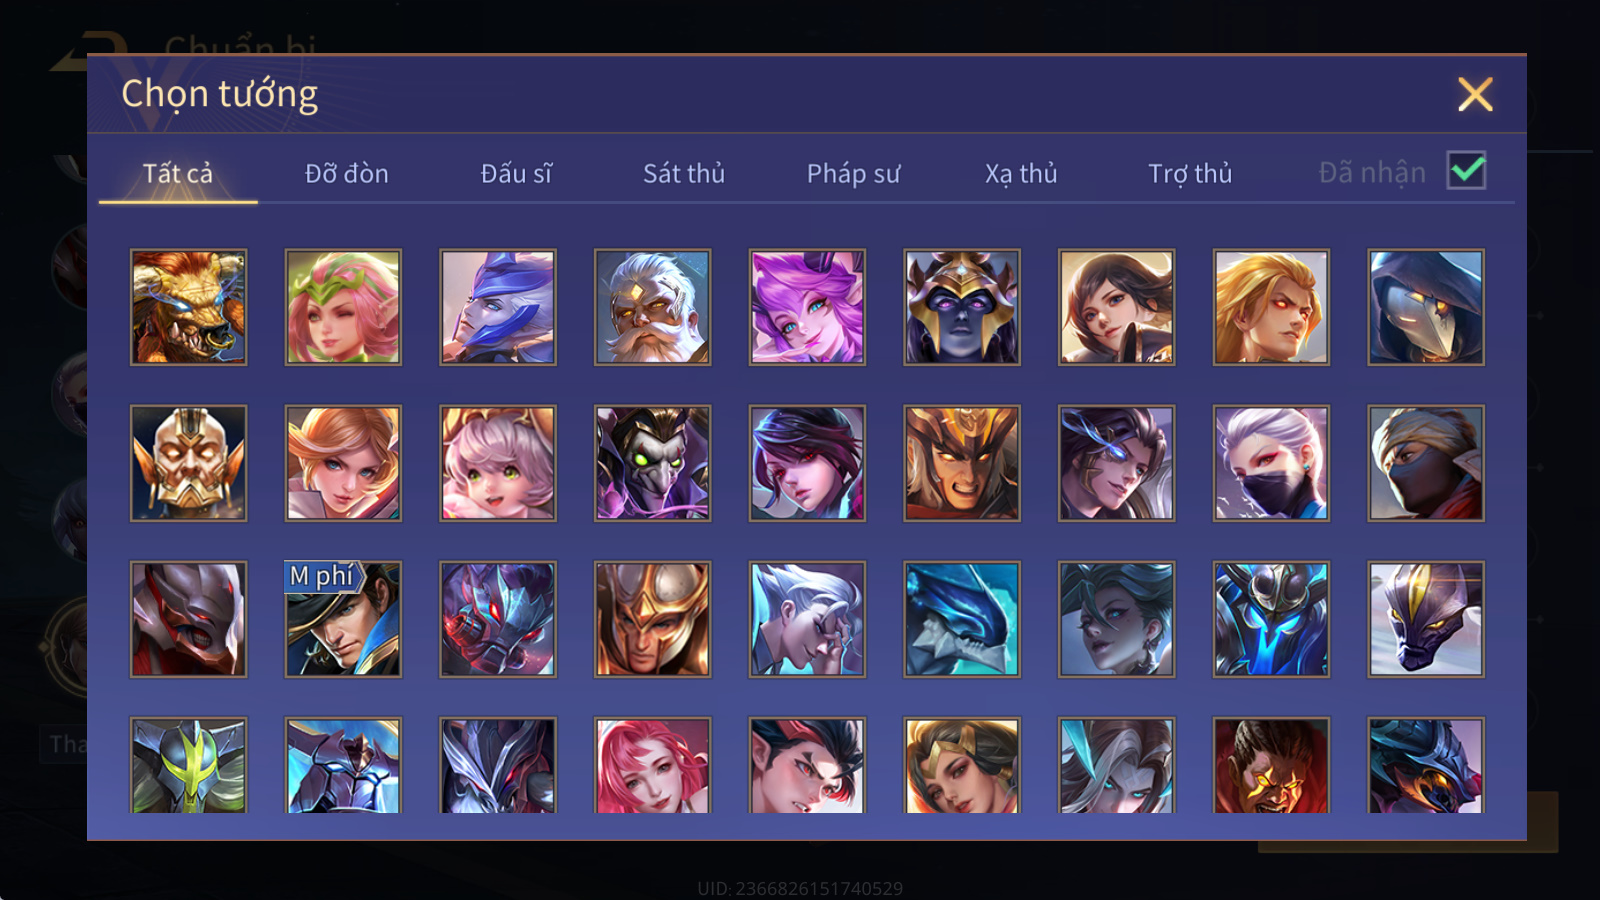
Task: Select the pink-haired girl with green headpiece
Action: tap(343, 307)
